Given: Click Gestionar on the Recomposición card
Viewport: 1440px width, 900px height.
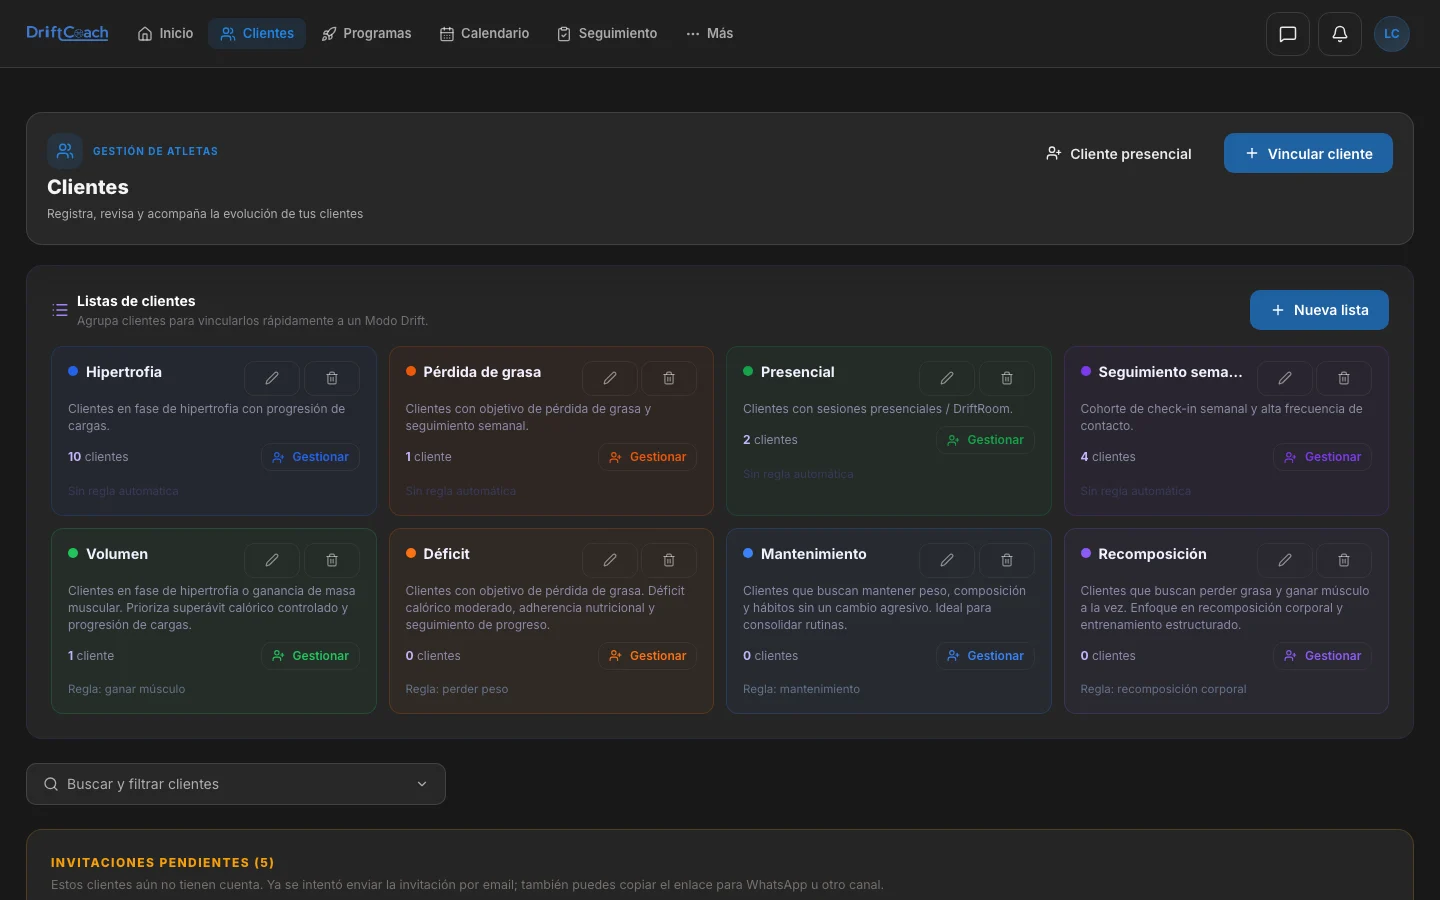Looking at the screenshot, I should click(x=1323, y=656).
